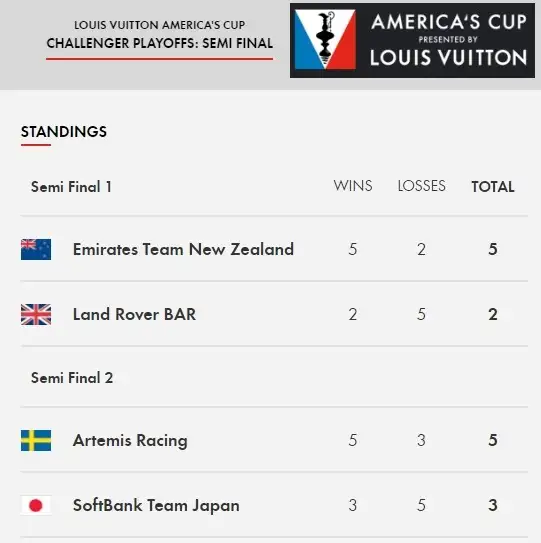Click the New Zealand flag icon
This screenshot has width=541, height=543.
pos(36,249)
